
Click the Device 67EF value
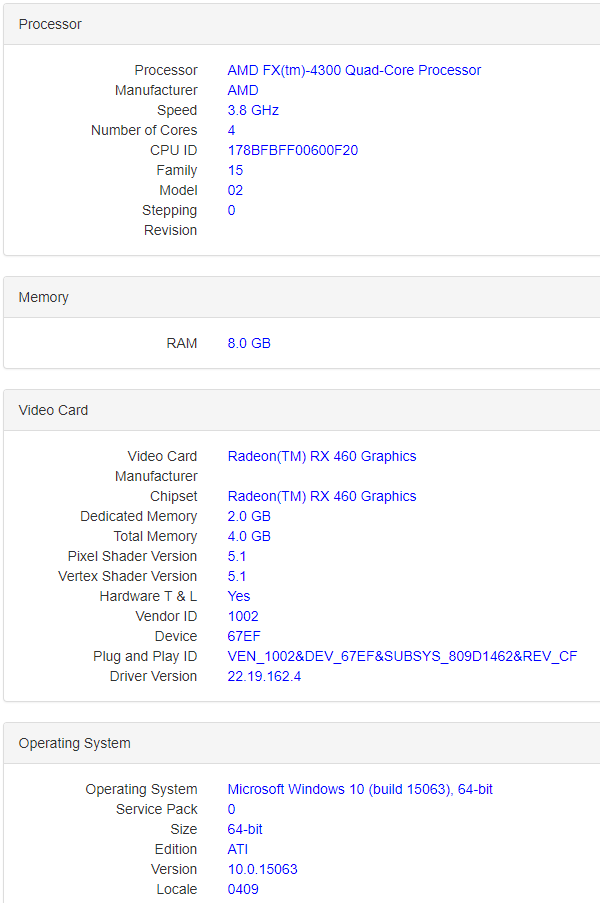click(x=244, y=636)
